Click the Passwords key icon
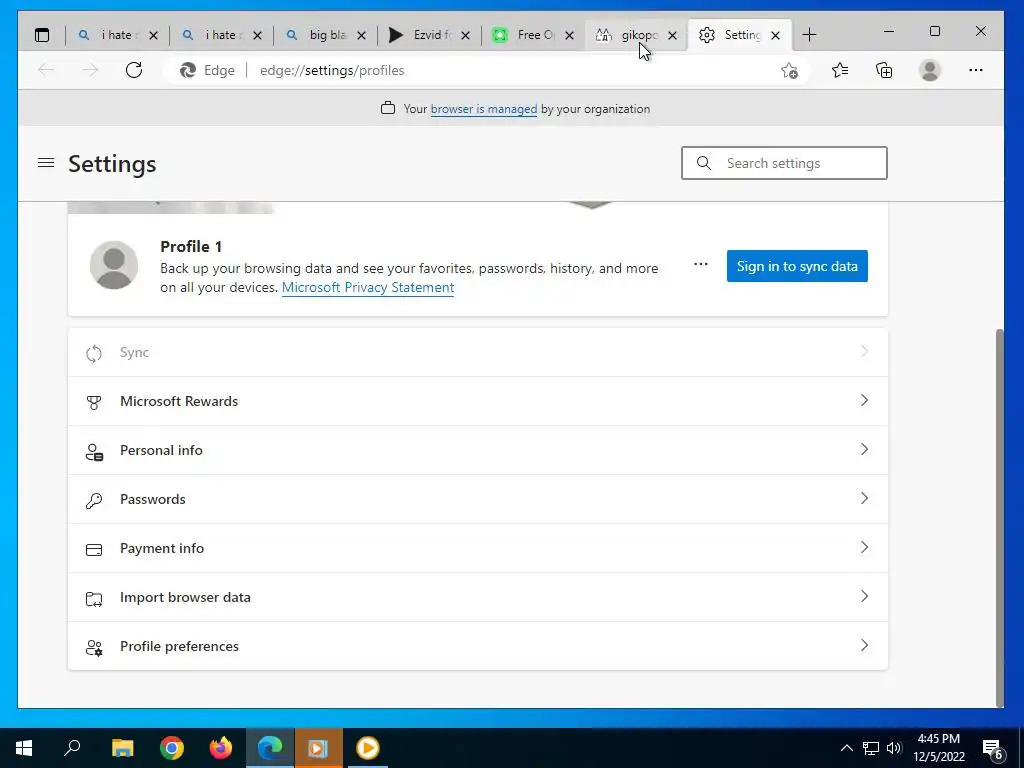The image size is (1024, 768). coord(94,500)
